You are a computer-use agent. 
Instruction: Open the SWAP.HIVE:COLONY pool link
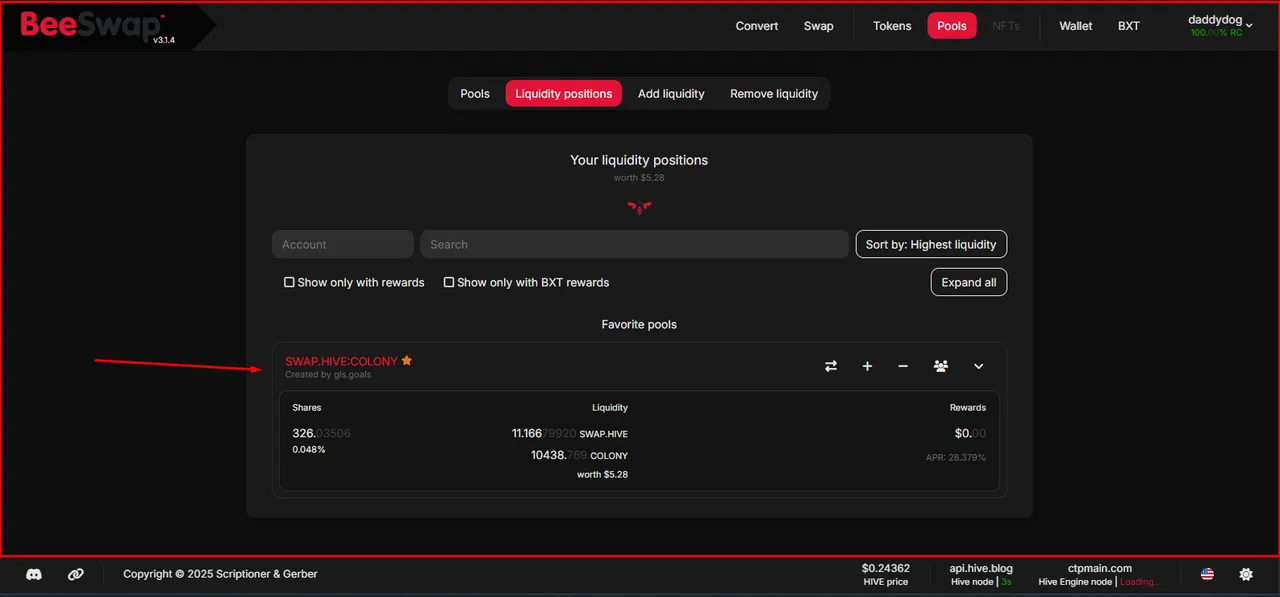[341, 361]
